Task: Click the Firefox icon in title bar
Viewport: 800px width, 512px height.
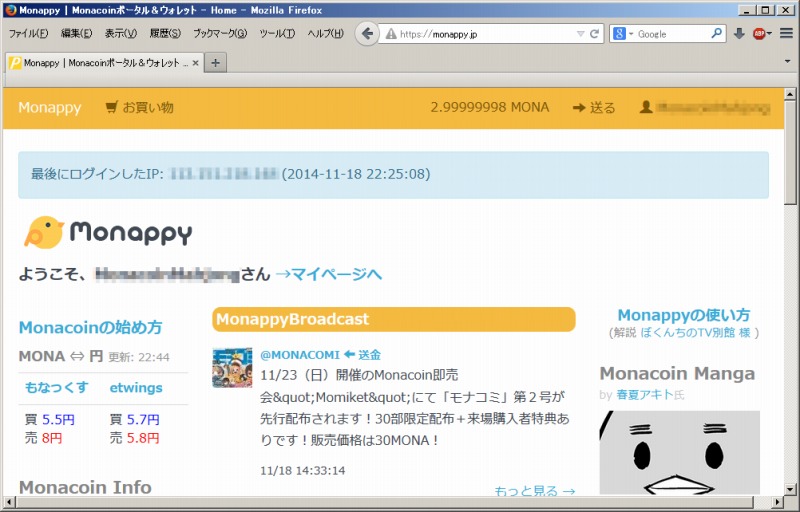Action: [10, 10]
